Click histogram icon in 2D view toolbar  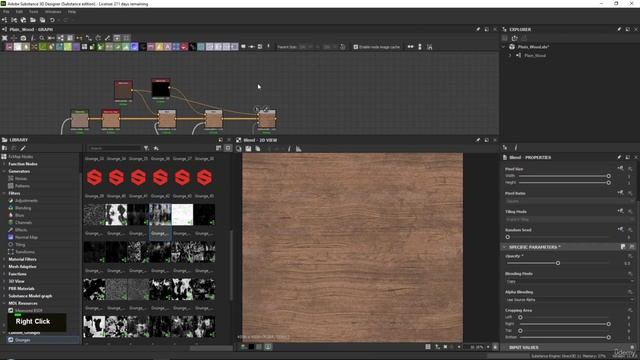298,149
